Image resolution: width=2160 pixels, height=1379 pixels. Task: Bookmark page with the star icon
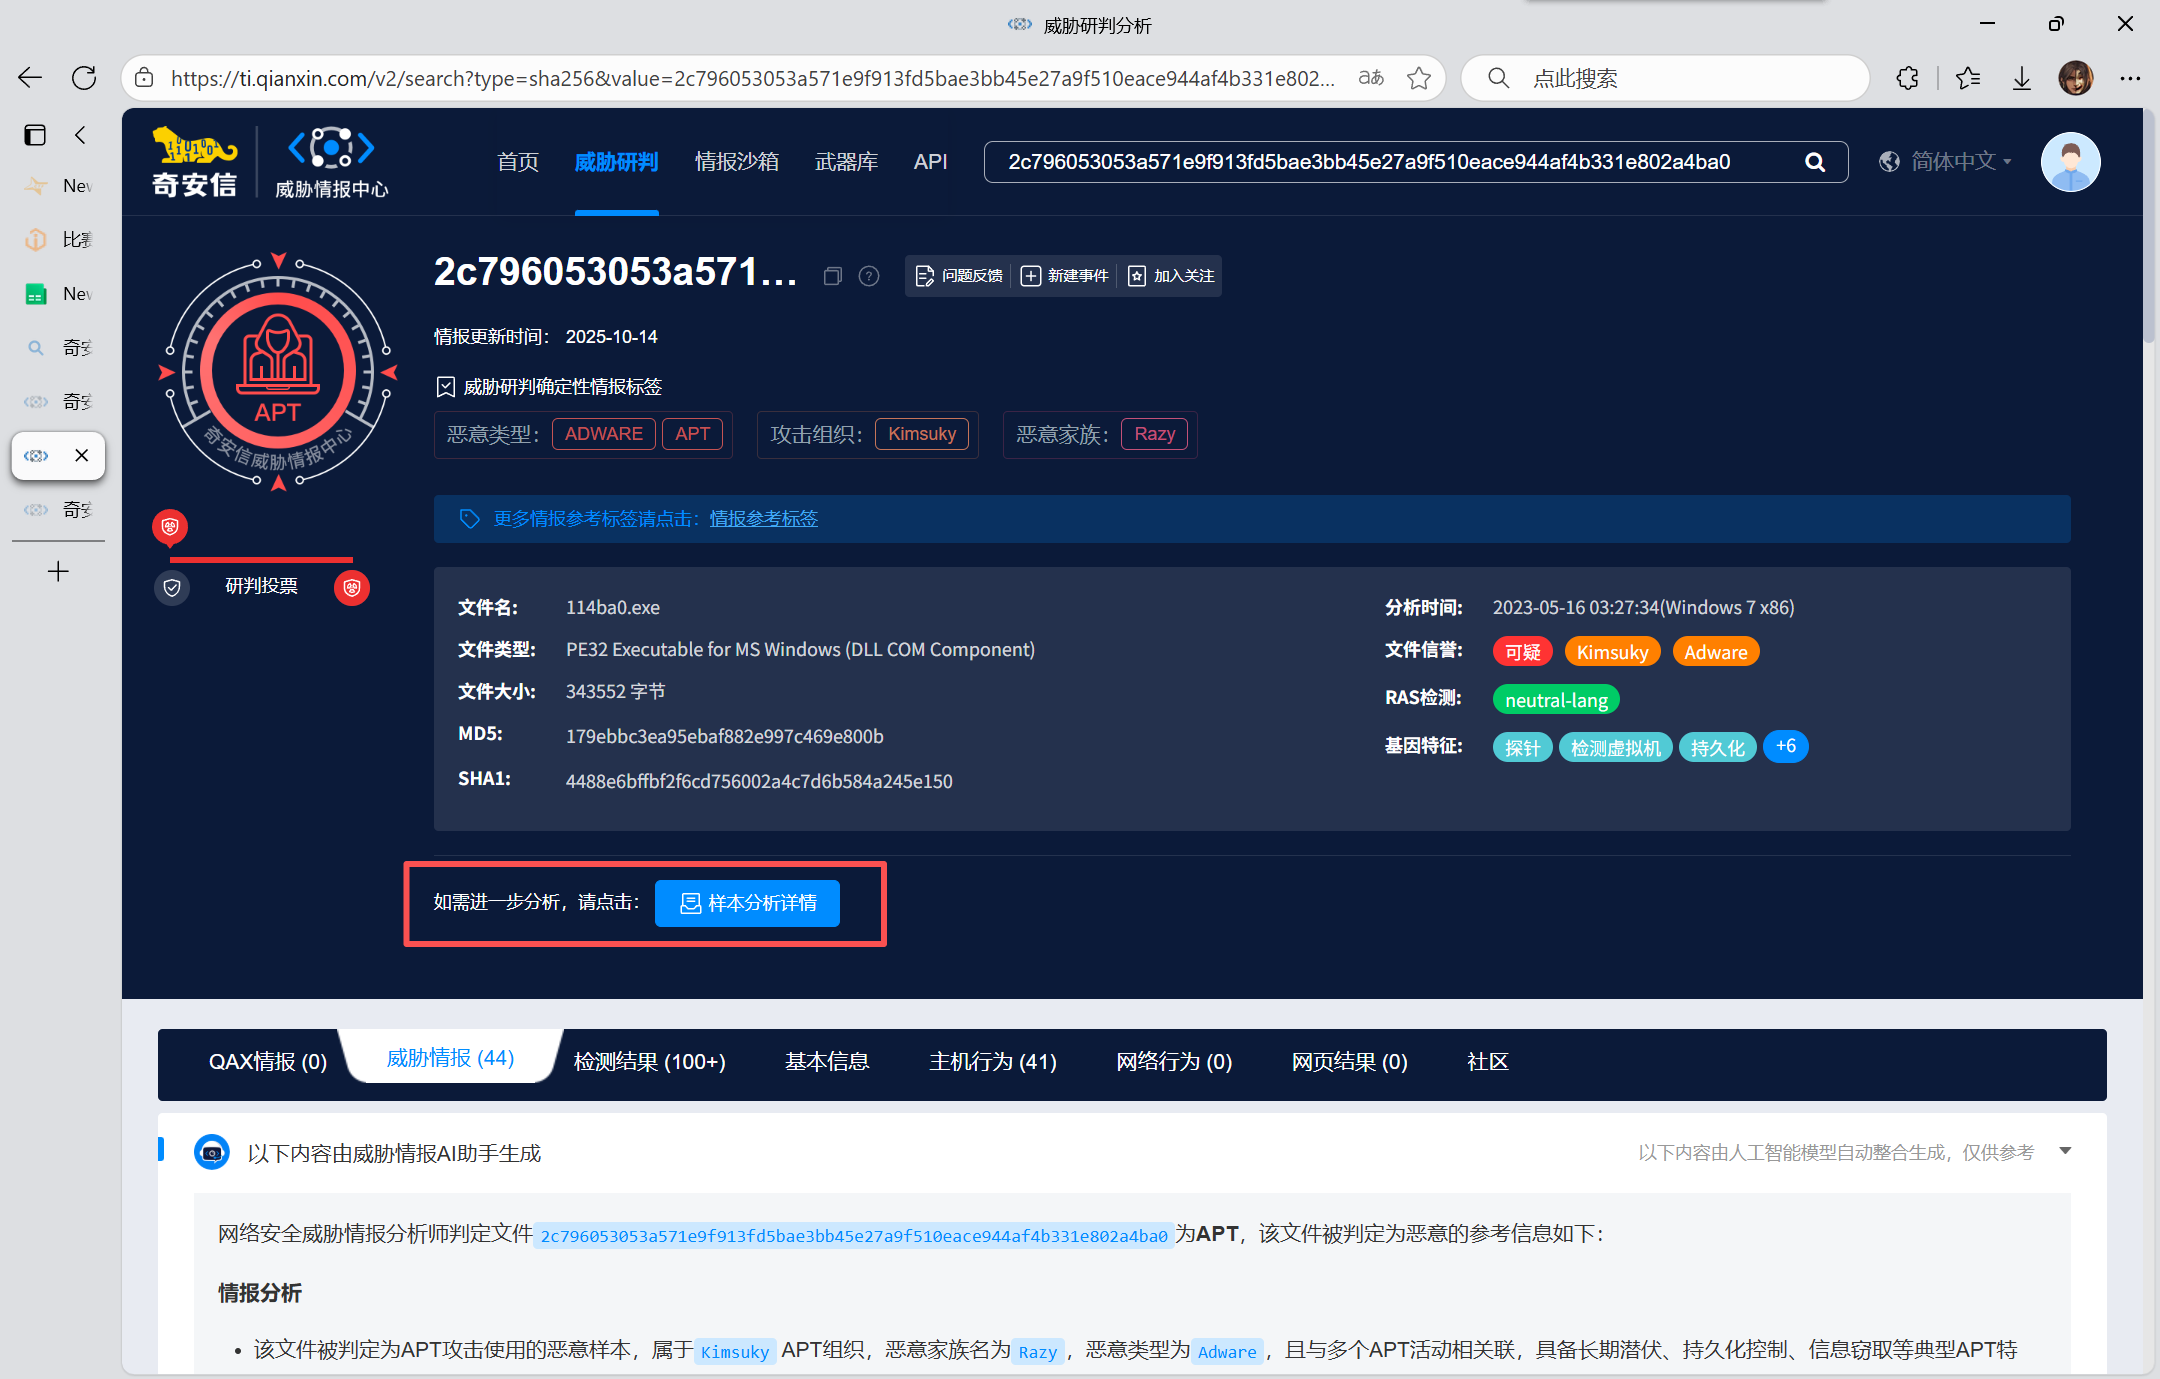(x=1419, y=78)
